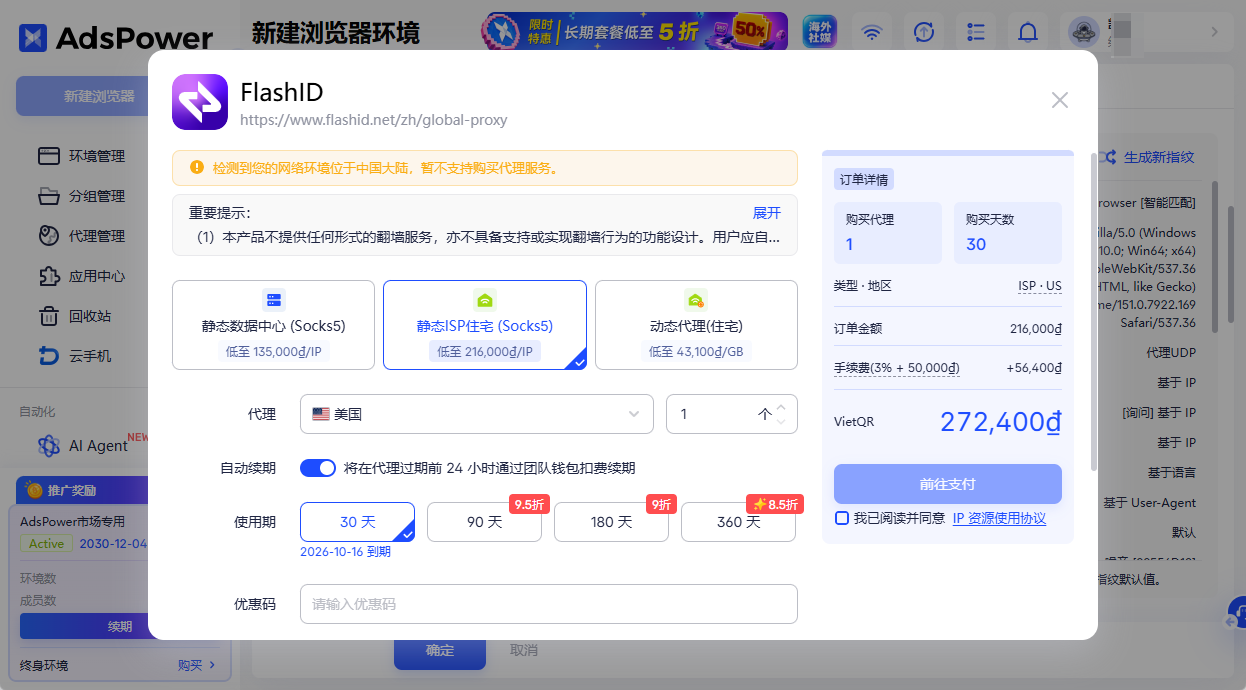Select the 360 天 usage period

738,522
